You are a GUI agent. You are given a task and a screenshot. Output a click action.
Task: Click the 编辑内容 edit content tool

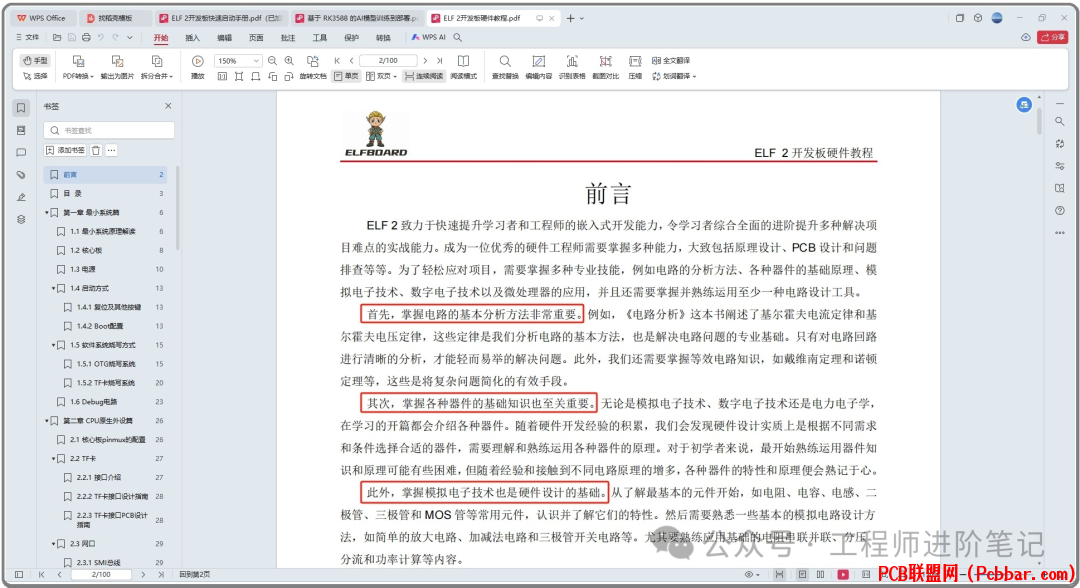pos(539,68)
